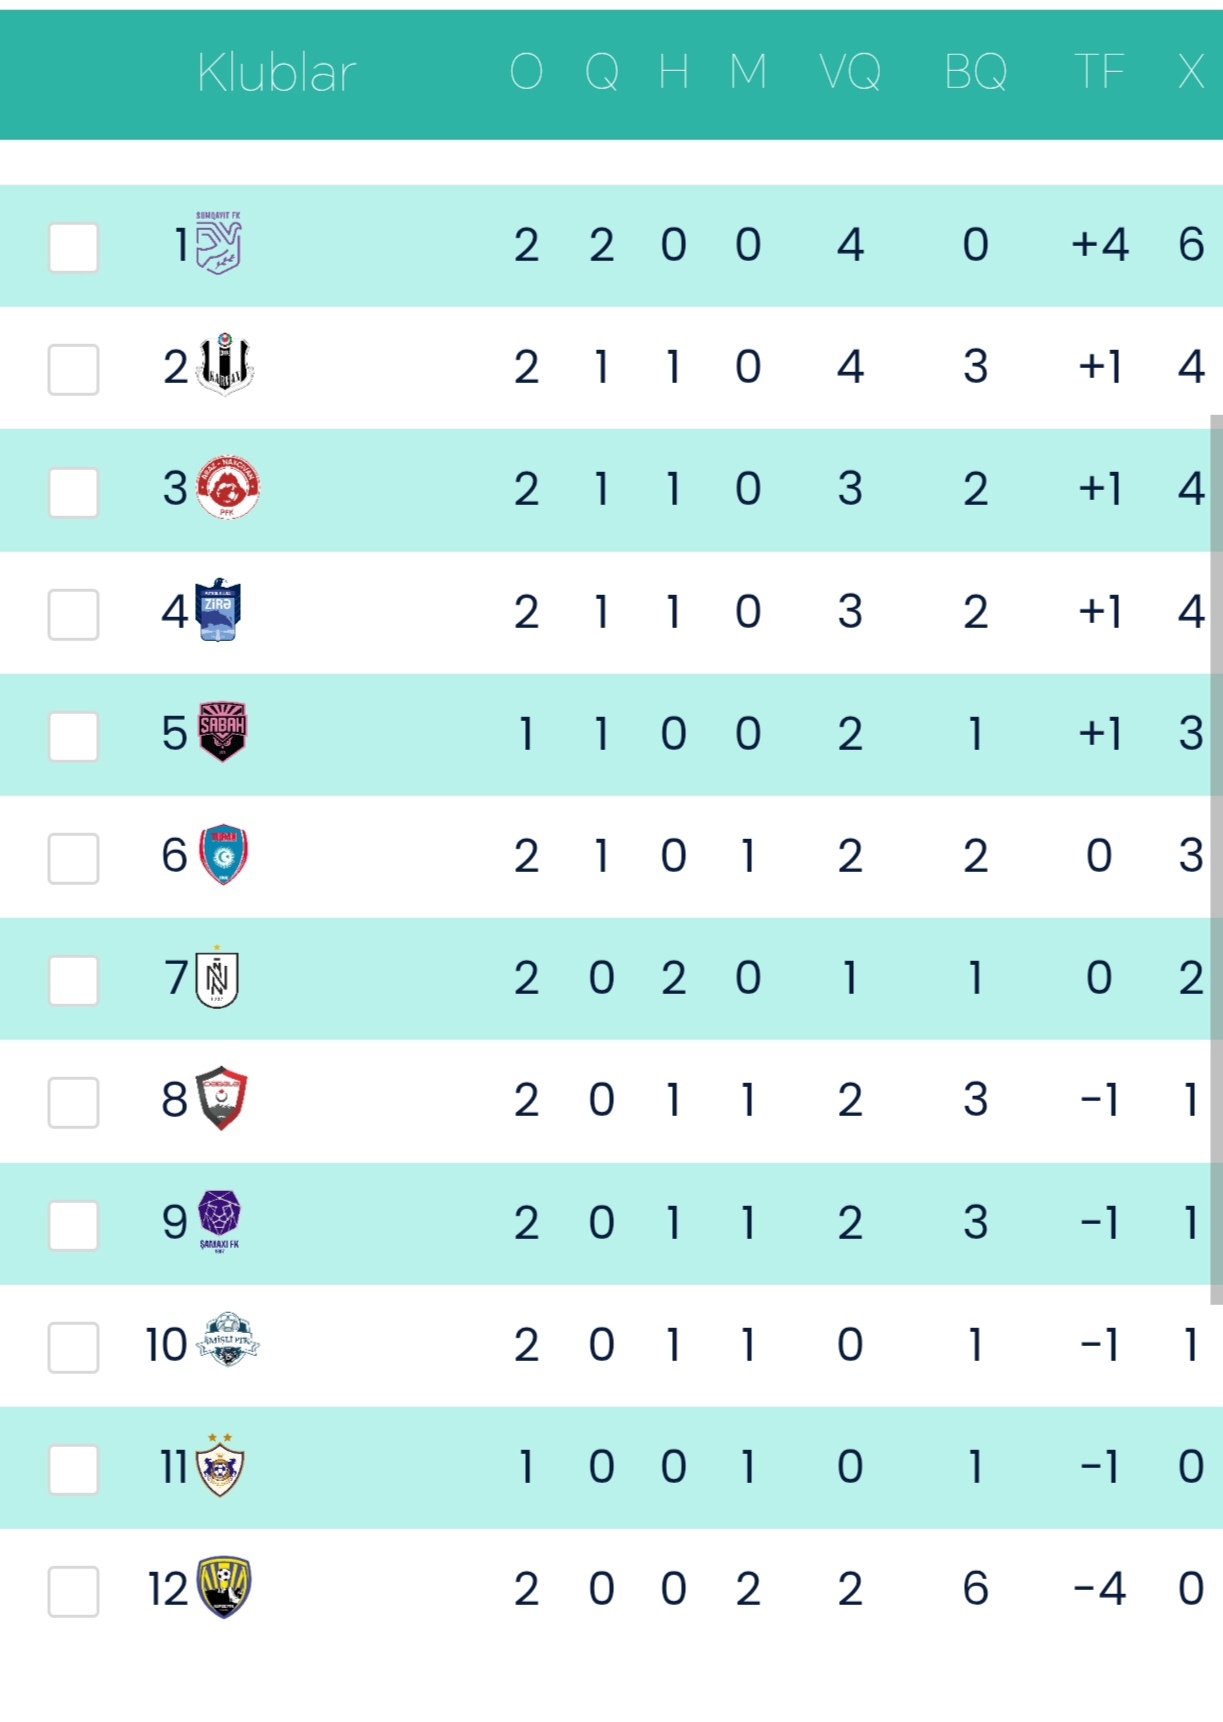Open the Şamaxı FK purple lion logo
Screen dimensions: 1223x1722
point(219,1219)
